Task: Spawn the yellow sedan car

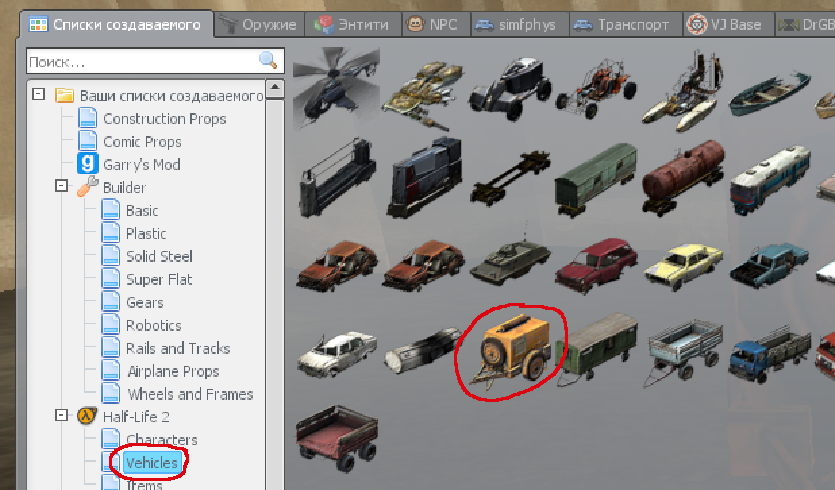Action: [683, 266]
